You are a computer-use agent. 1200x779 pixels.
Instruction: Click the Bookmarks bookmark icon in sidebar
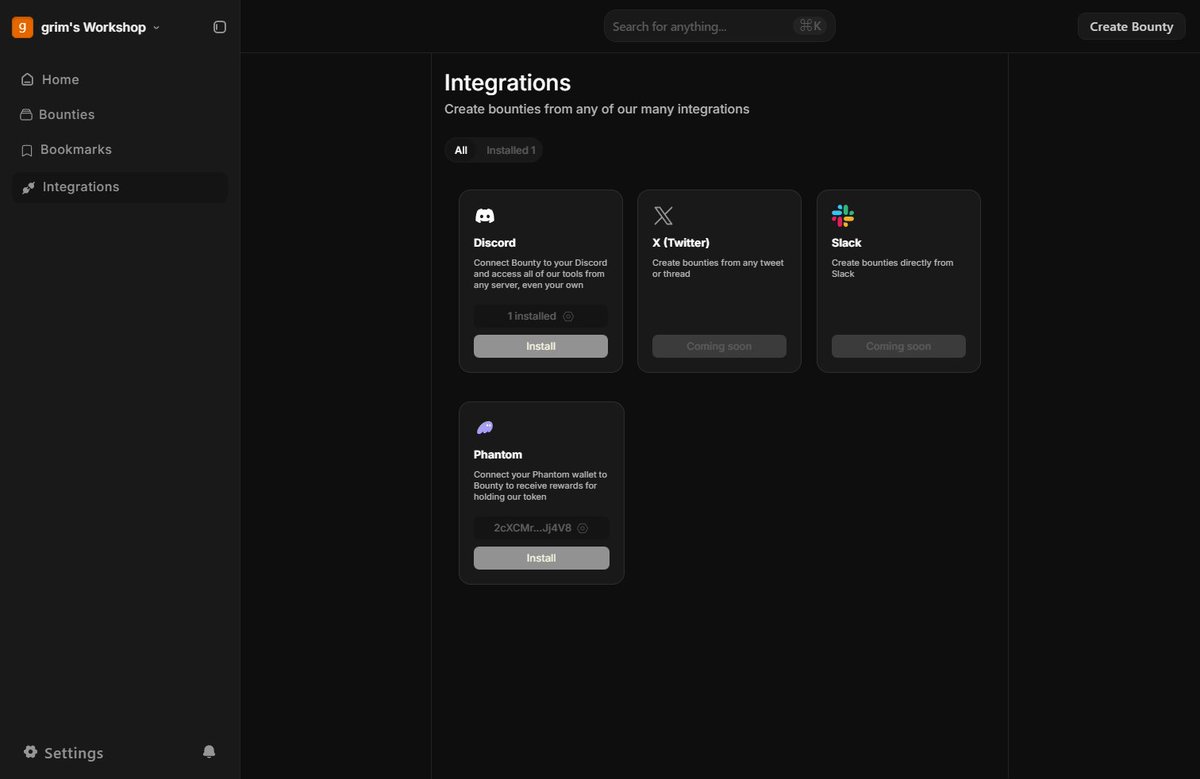pos(27,150)
